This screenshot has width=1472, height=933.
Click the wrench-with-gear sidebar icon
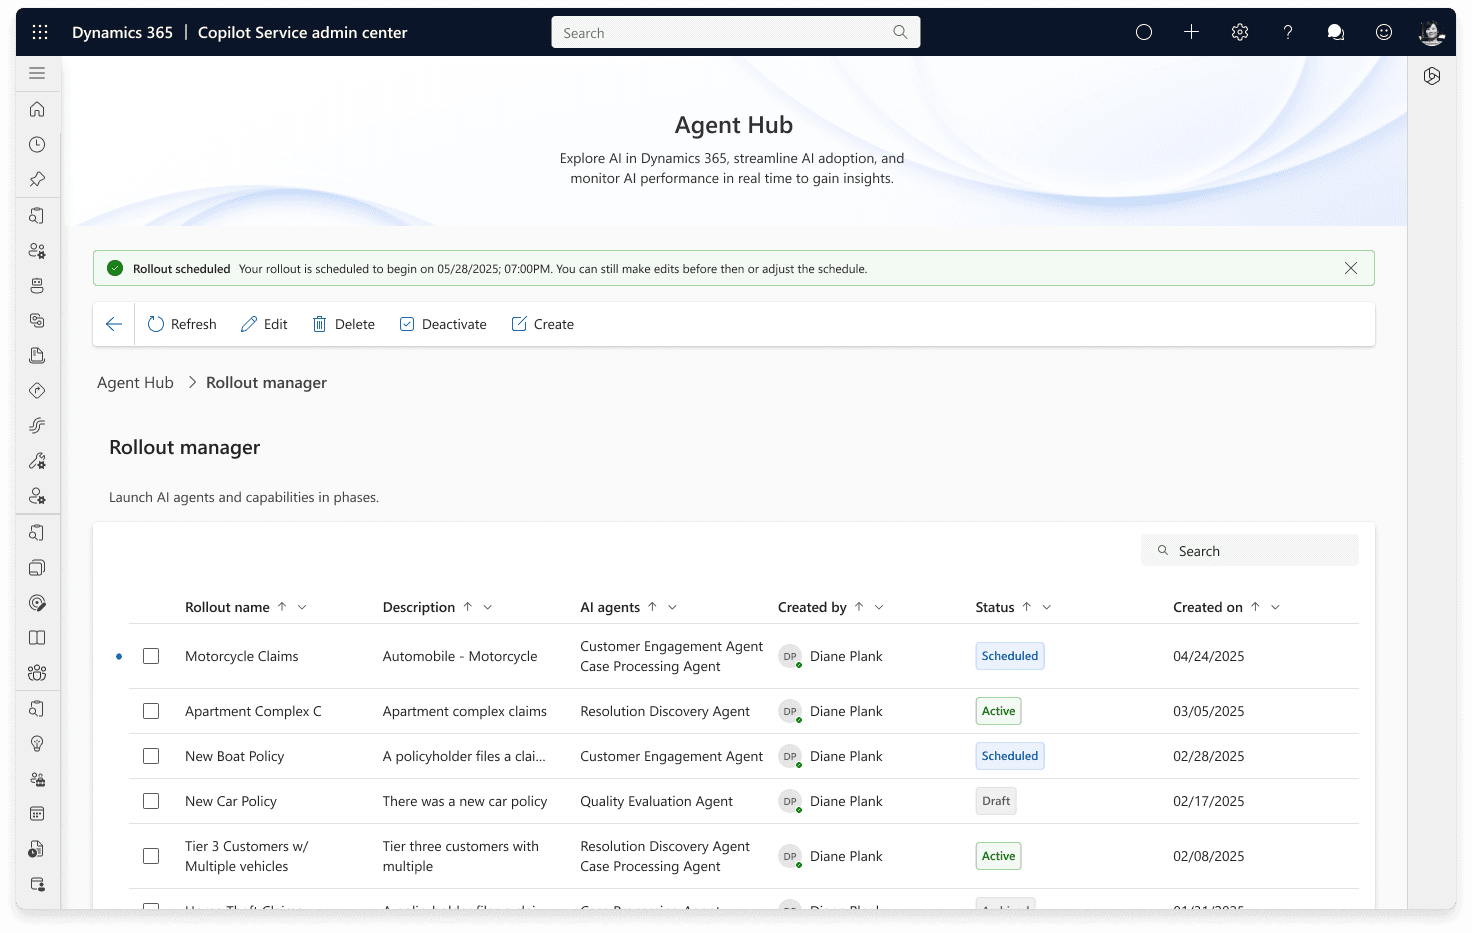[37, 461]
